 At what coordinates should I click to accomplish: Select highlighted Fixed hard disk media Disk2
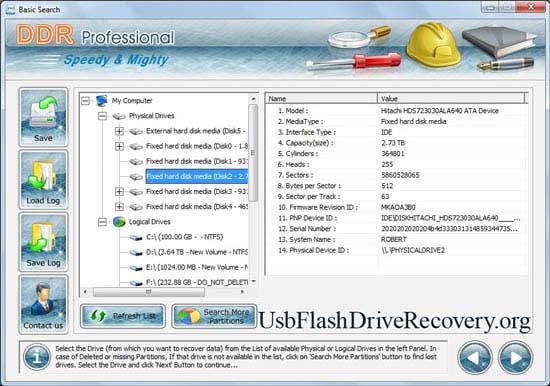point(197,177)
